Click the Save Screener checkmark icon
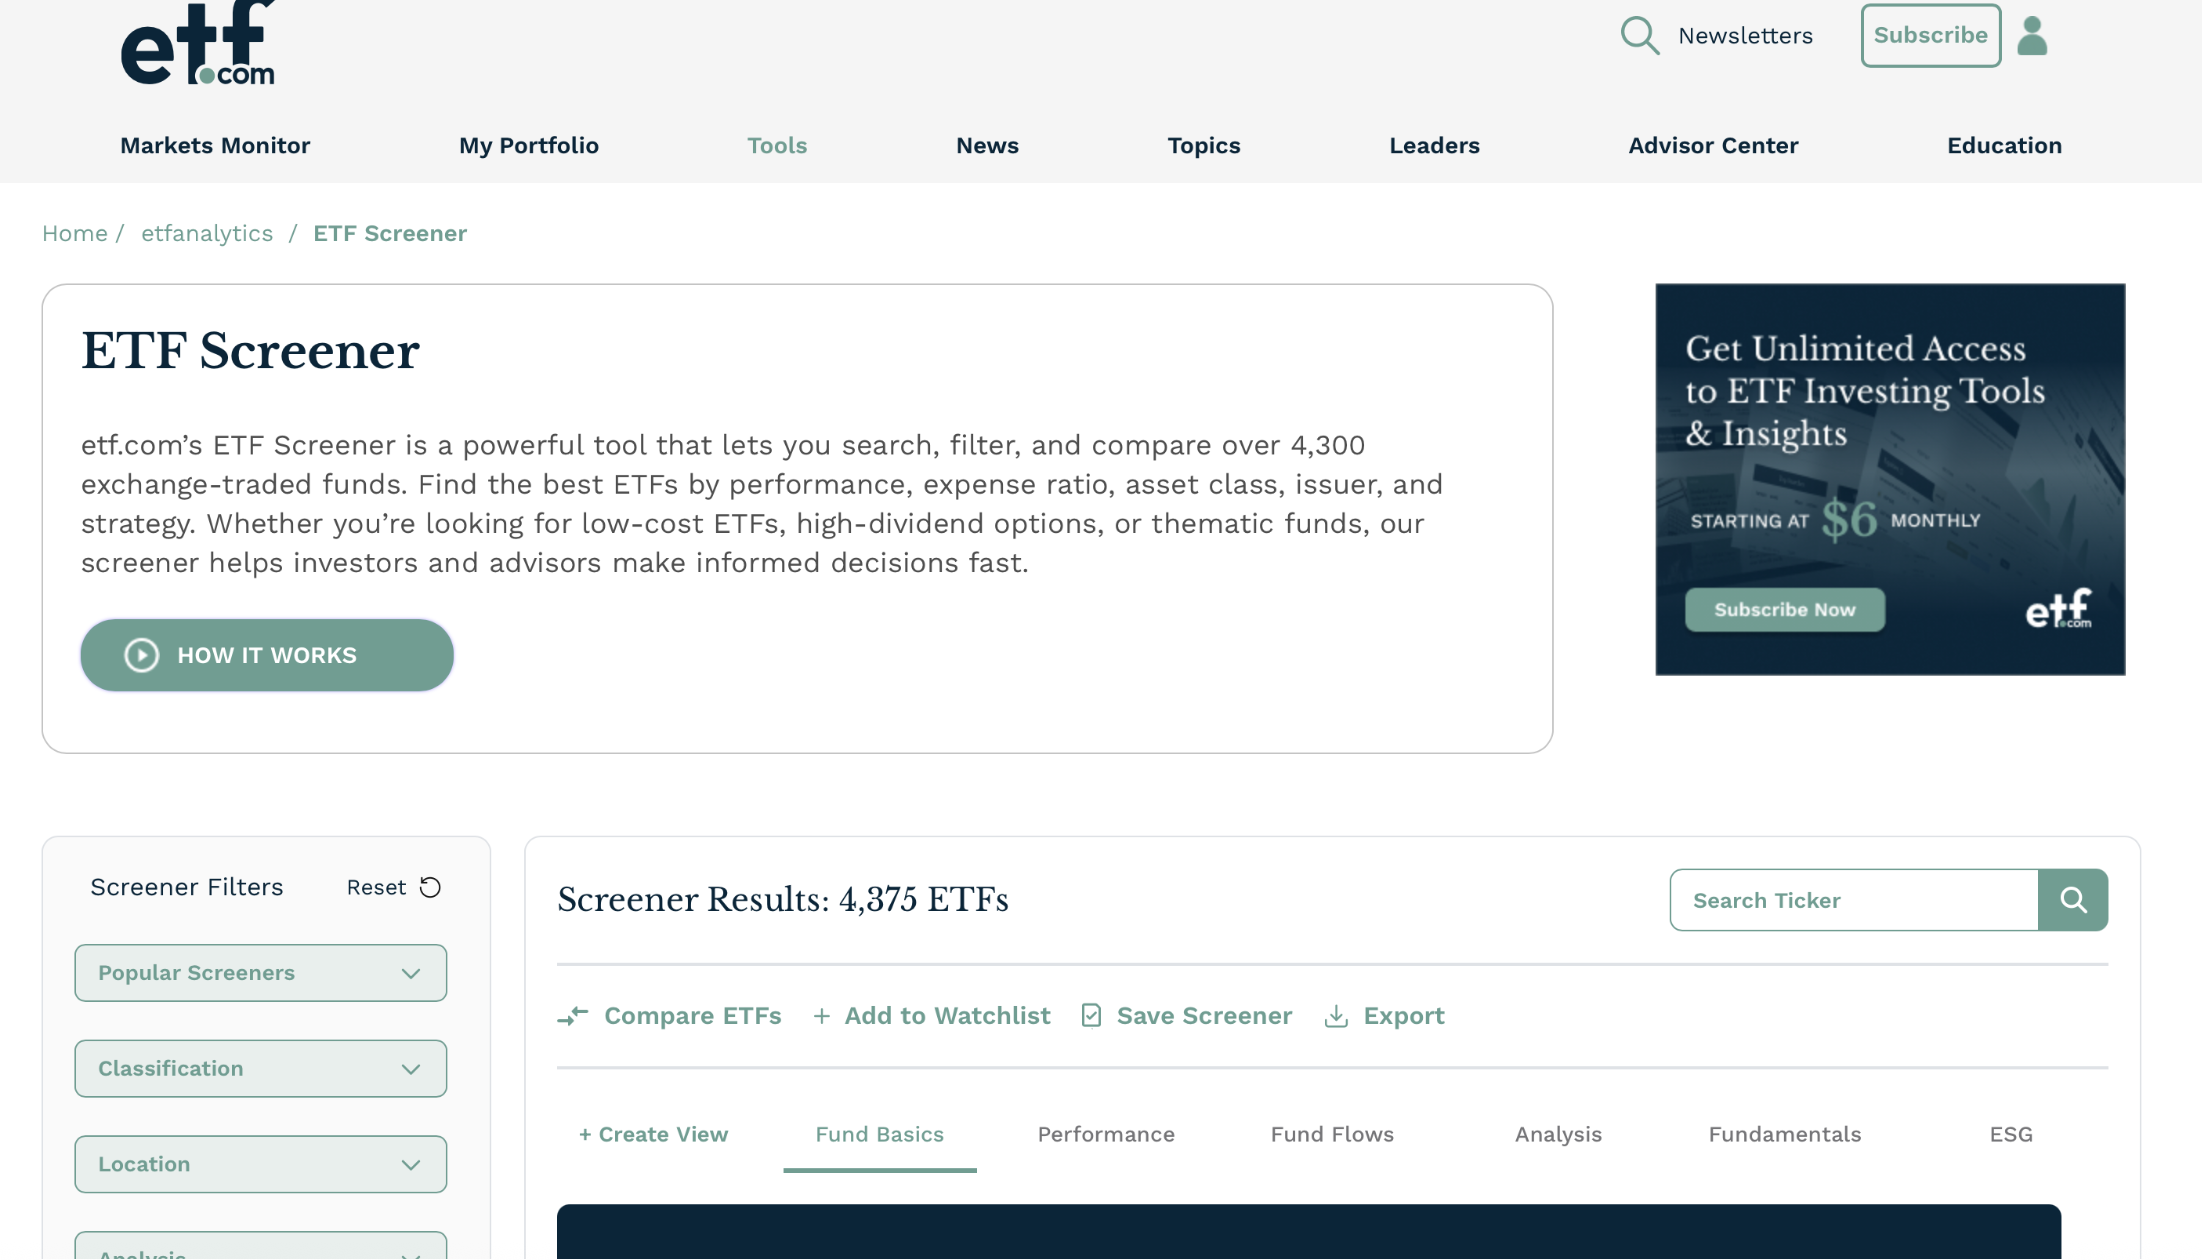2202x1260 pixels. point(1091,1016)
